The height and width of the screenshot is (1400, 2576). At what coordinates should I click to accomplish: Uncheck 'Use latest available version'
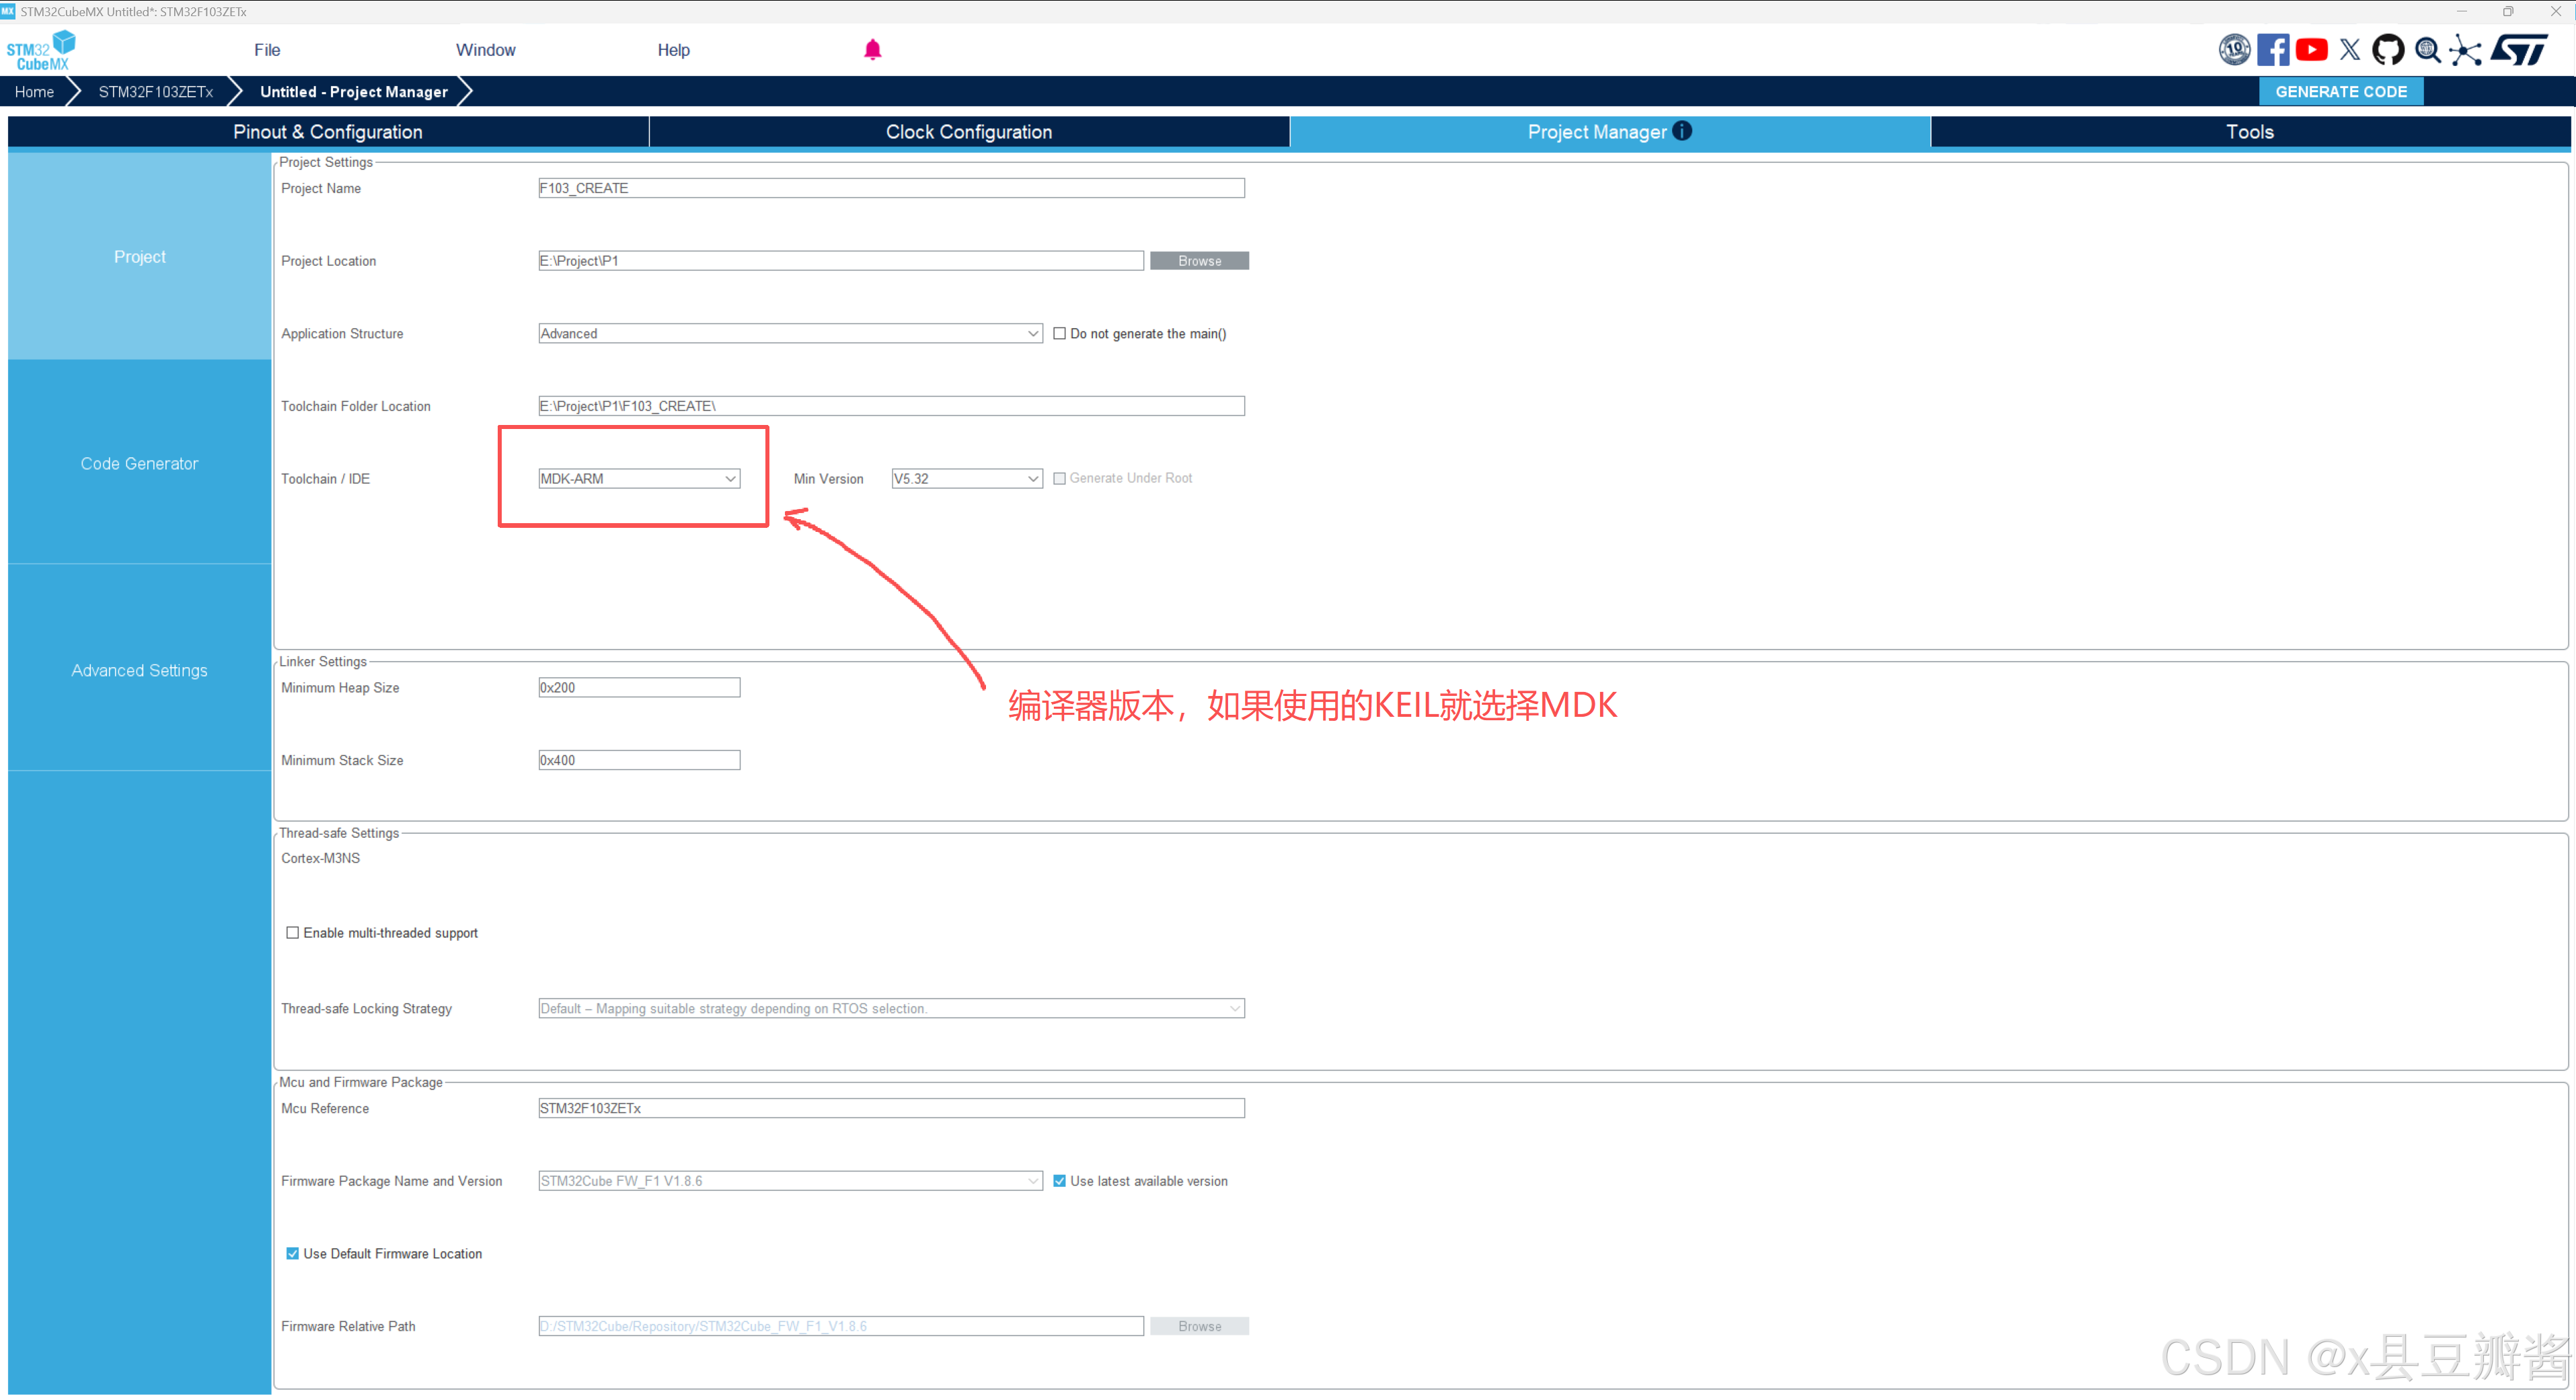click(1059, 1181)
